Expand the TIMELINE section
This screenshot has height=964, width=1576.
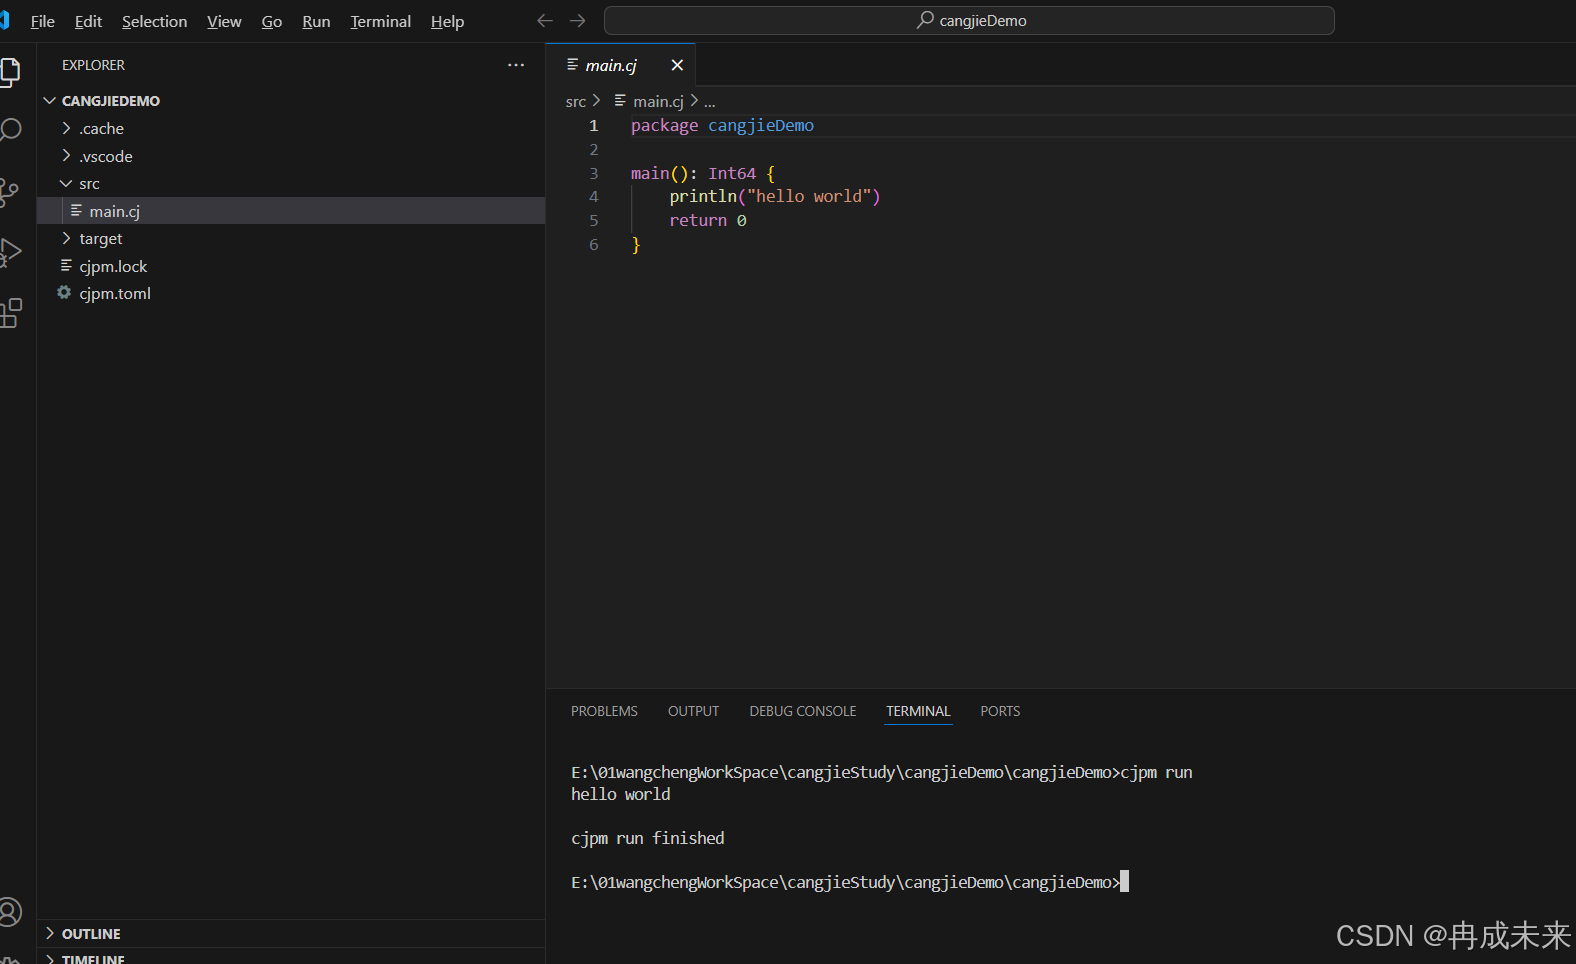pos(50,958)
